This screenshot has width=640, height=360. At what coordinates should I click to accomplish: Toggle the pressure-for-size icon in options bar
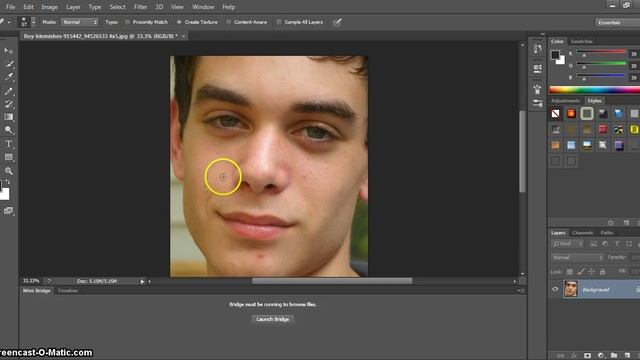337,22
